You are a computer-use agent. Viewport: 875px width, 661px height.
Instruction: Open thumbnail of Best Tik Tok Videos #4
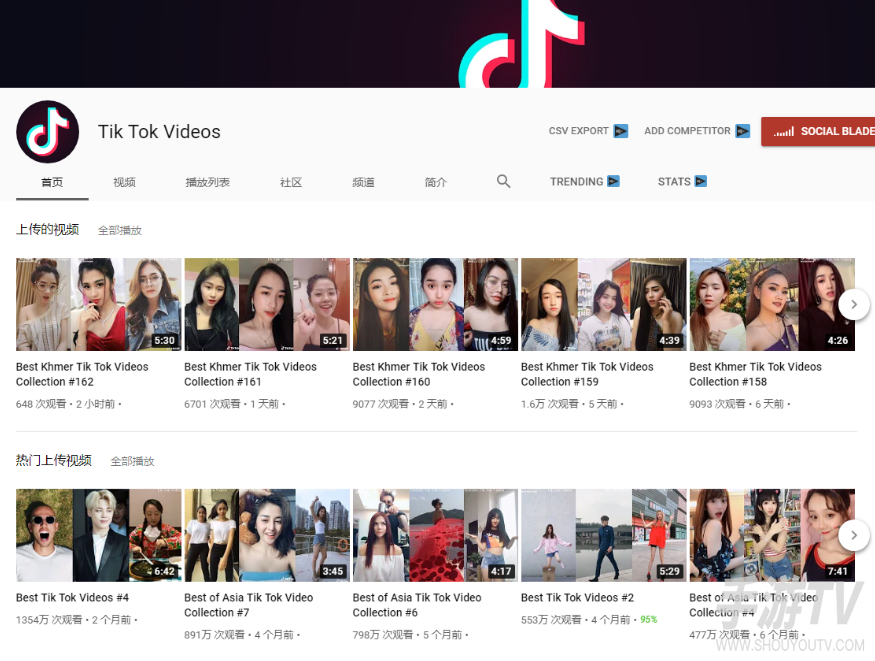click(x=99, y=535)
